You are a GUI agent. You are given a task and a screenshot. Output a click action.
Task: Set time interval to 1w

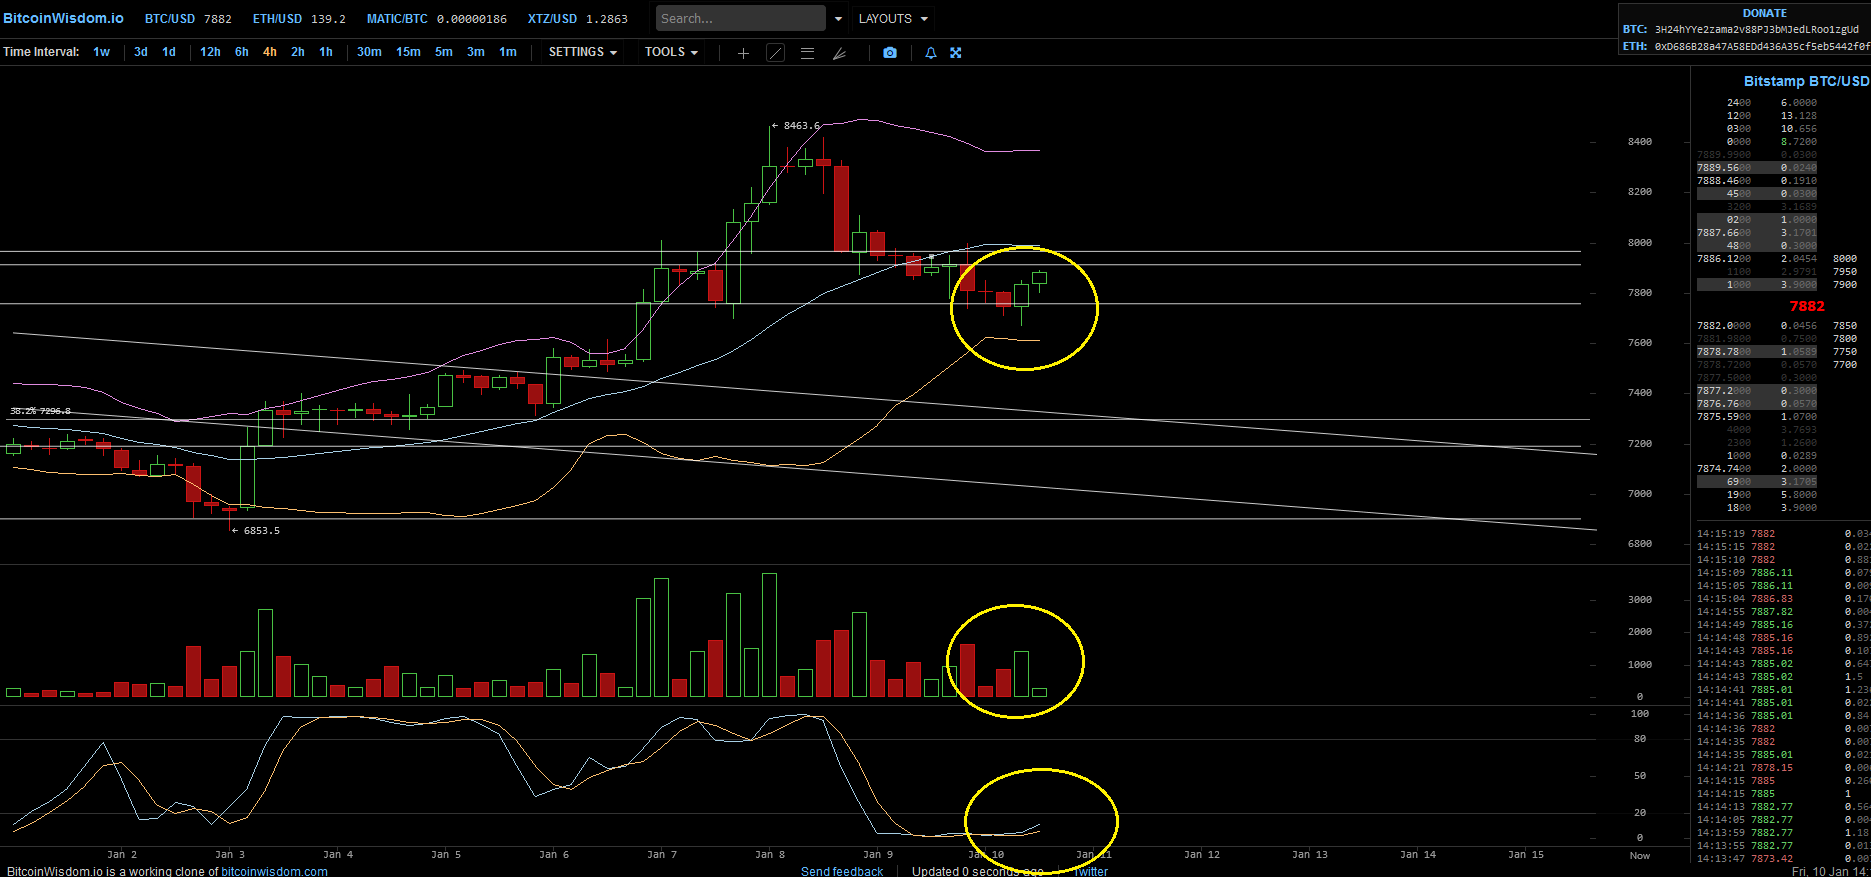click(102, 52)
